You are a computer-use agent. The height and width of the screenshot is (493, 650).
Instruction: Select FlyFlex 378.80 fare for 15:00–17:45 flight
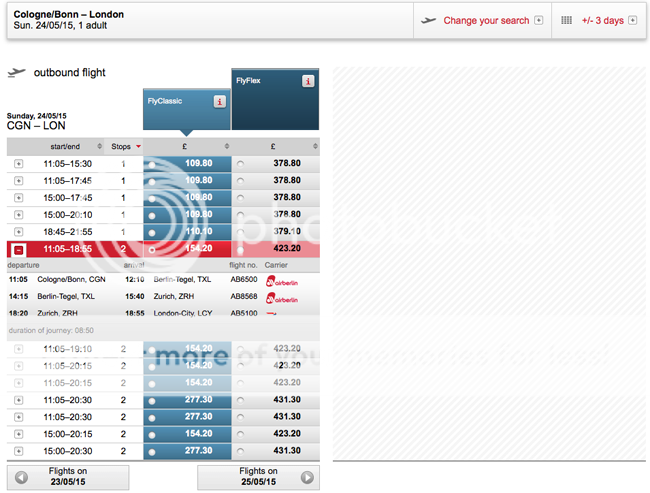(240, 198)
